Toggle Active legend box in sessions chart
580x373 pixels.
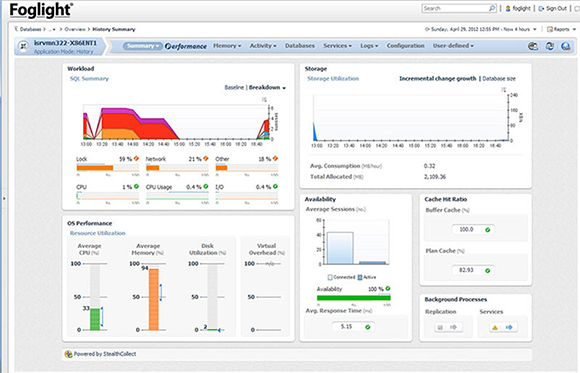pos(360,277)
